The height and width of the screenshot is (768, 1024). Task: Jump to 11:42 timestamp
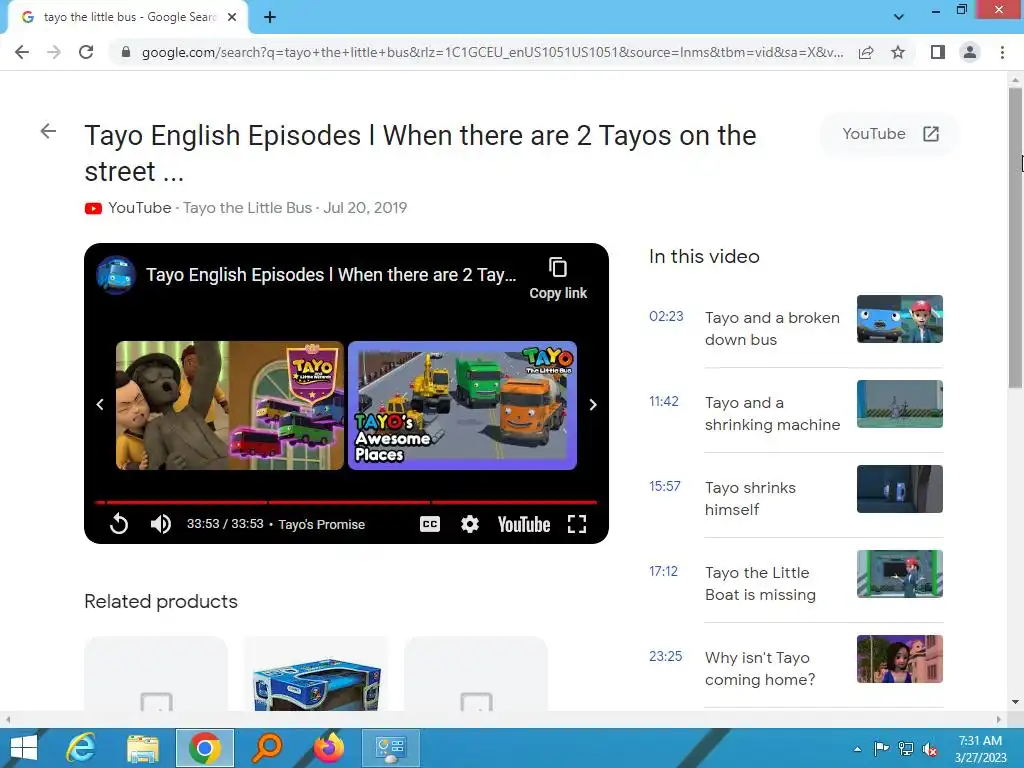[x=664, y=401]
